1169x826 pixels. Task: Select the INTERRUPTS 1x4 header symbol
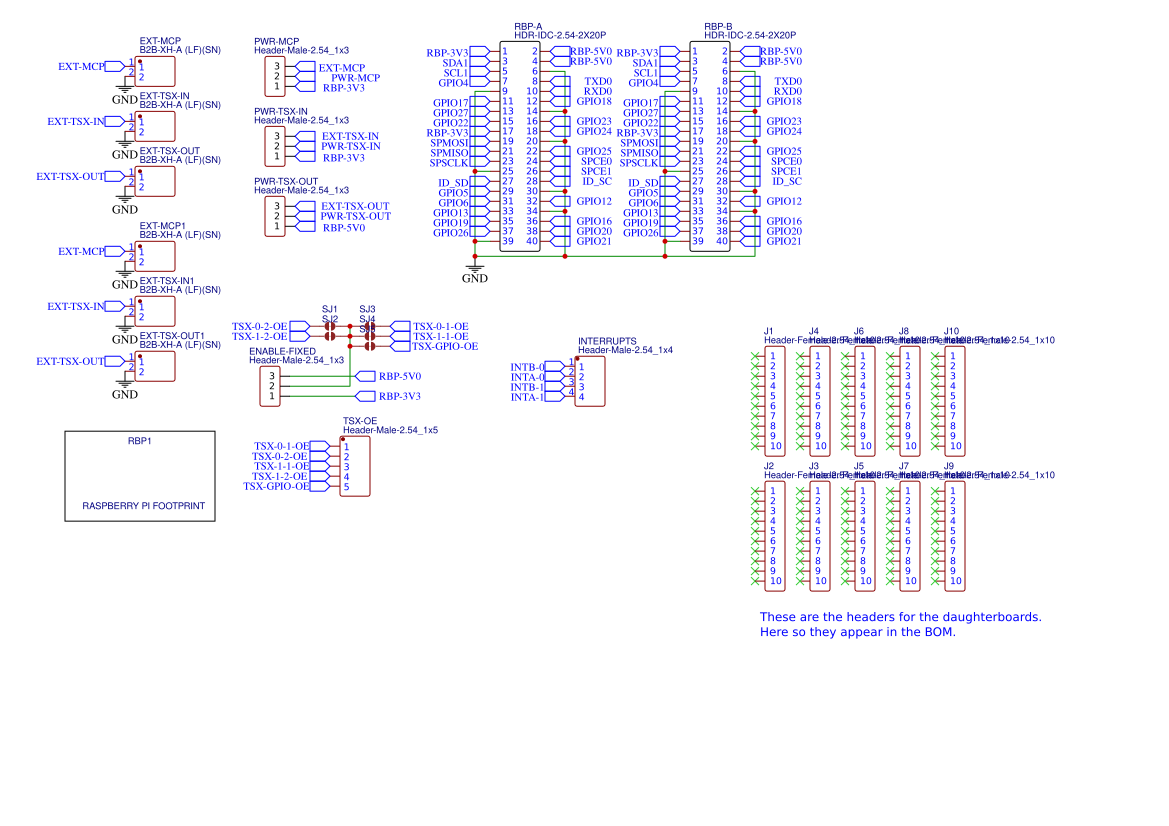coord(590,381)
